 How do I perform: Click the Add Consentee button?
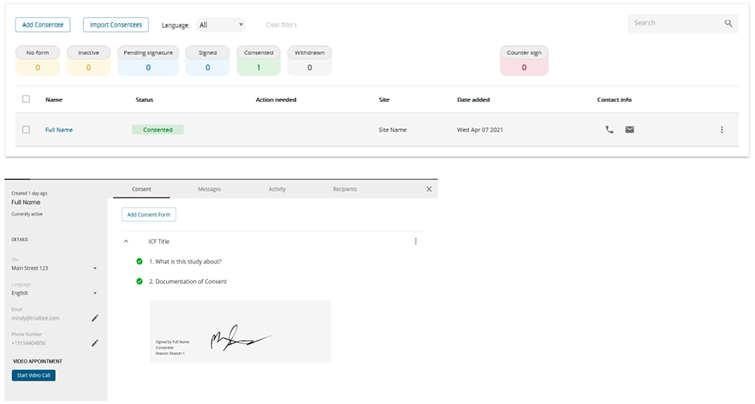click(43, 25)
